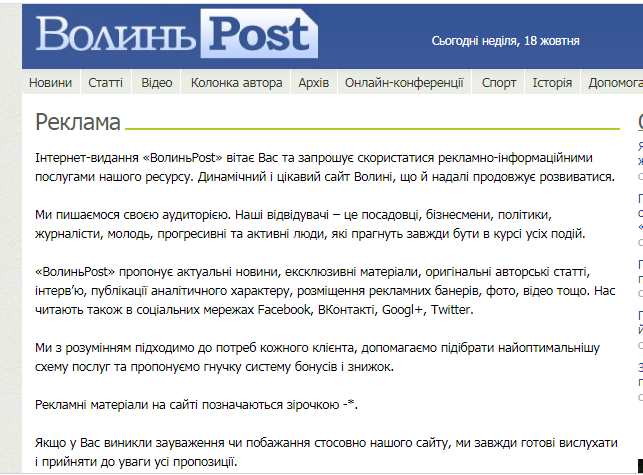
Task: Open the Архів page
Action: (x=313, y=83)
